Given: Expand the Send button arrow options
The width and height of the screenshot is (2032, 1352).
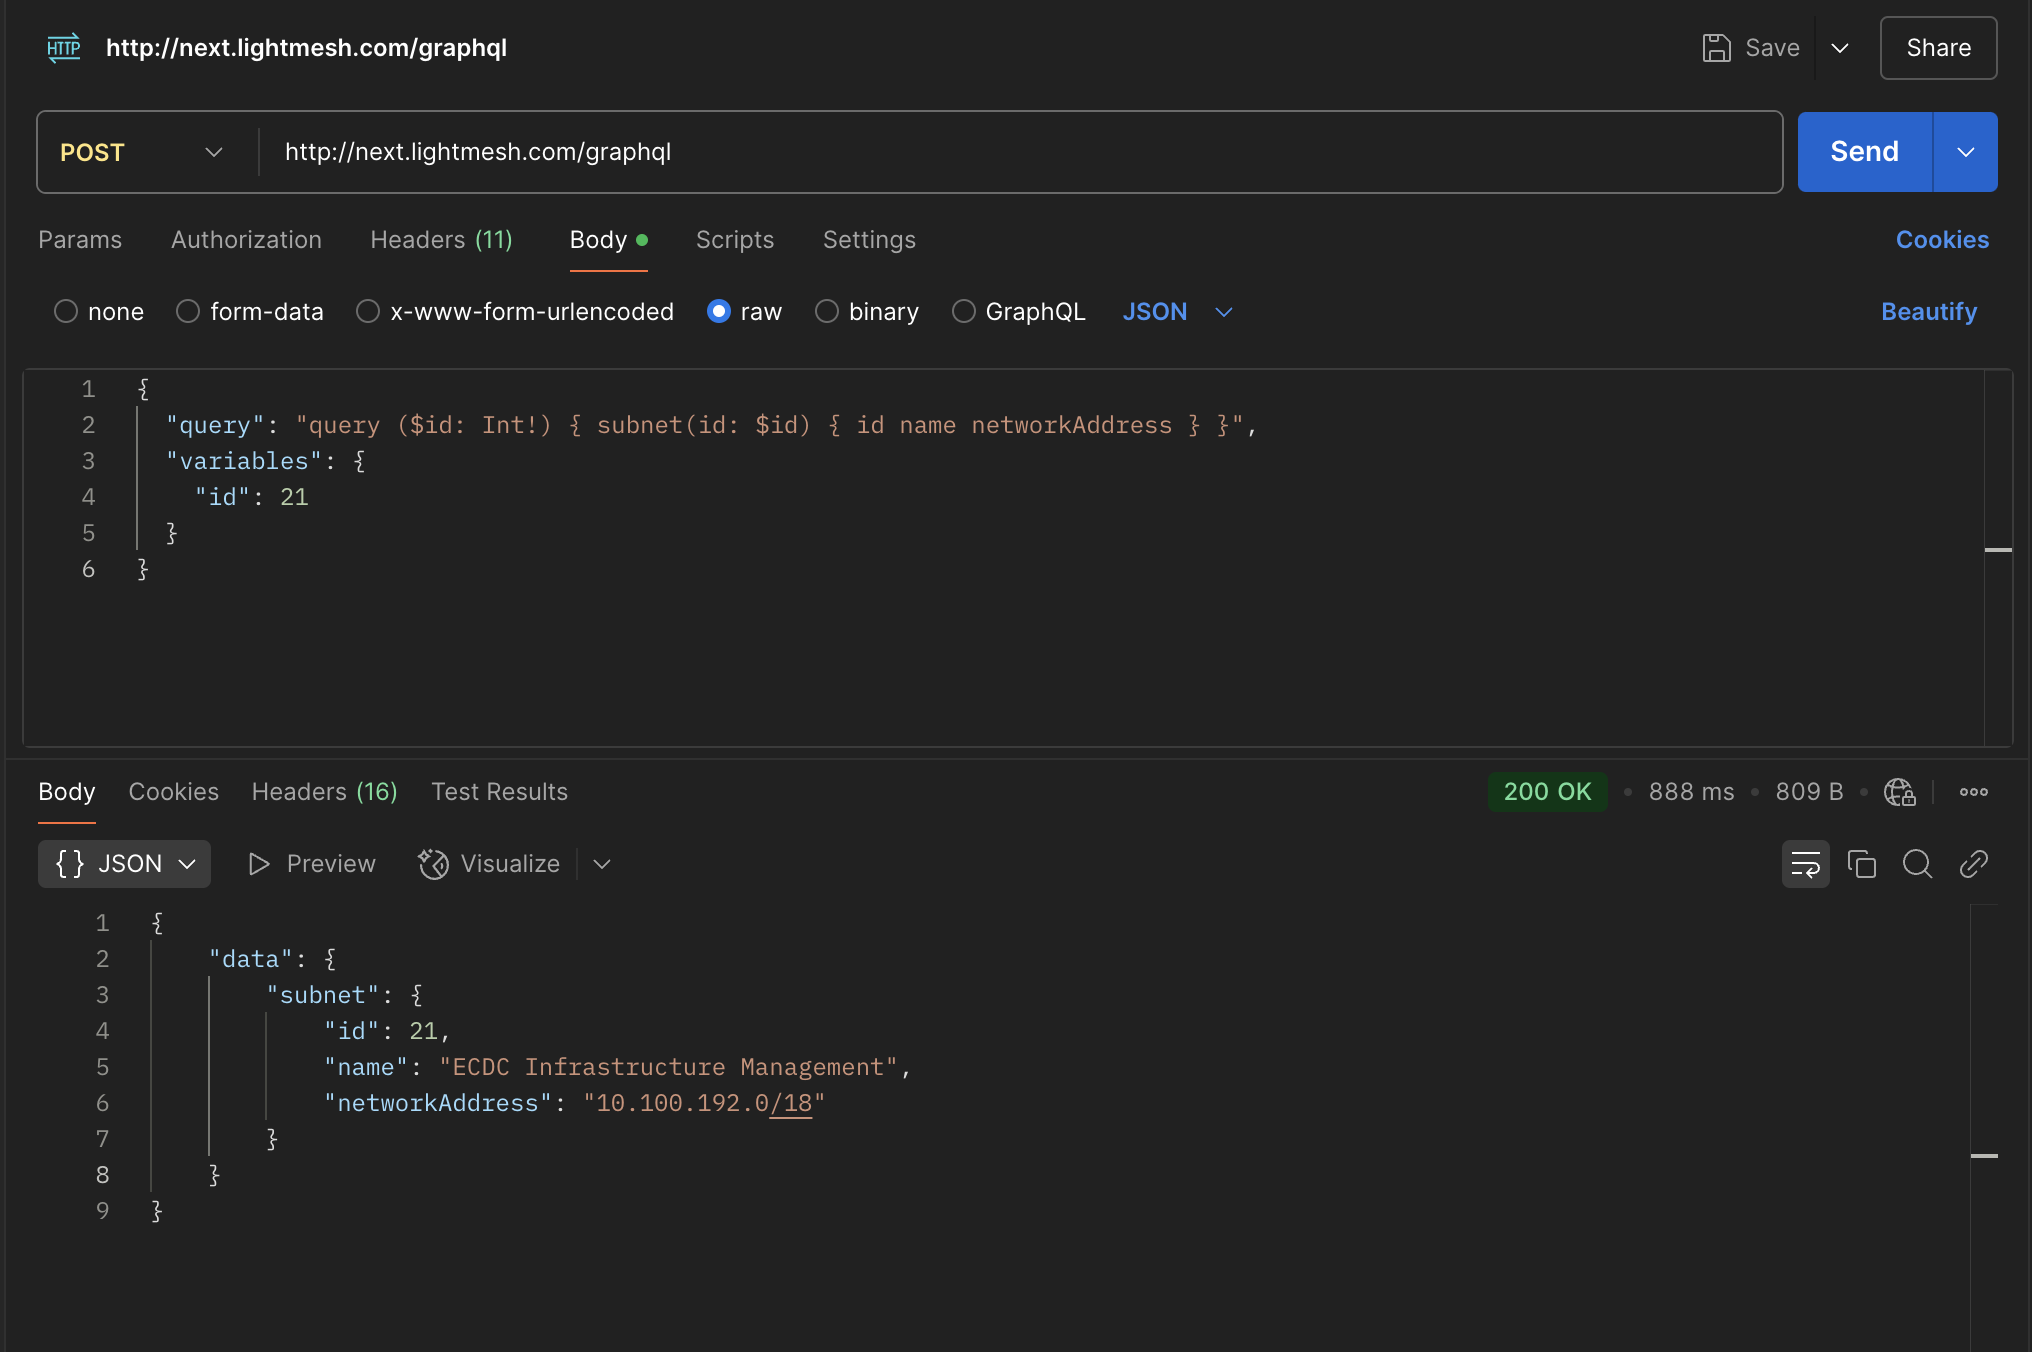Looking at the screenshot, I should coord(1965,152).
